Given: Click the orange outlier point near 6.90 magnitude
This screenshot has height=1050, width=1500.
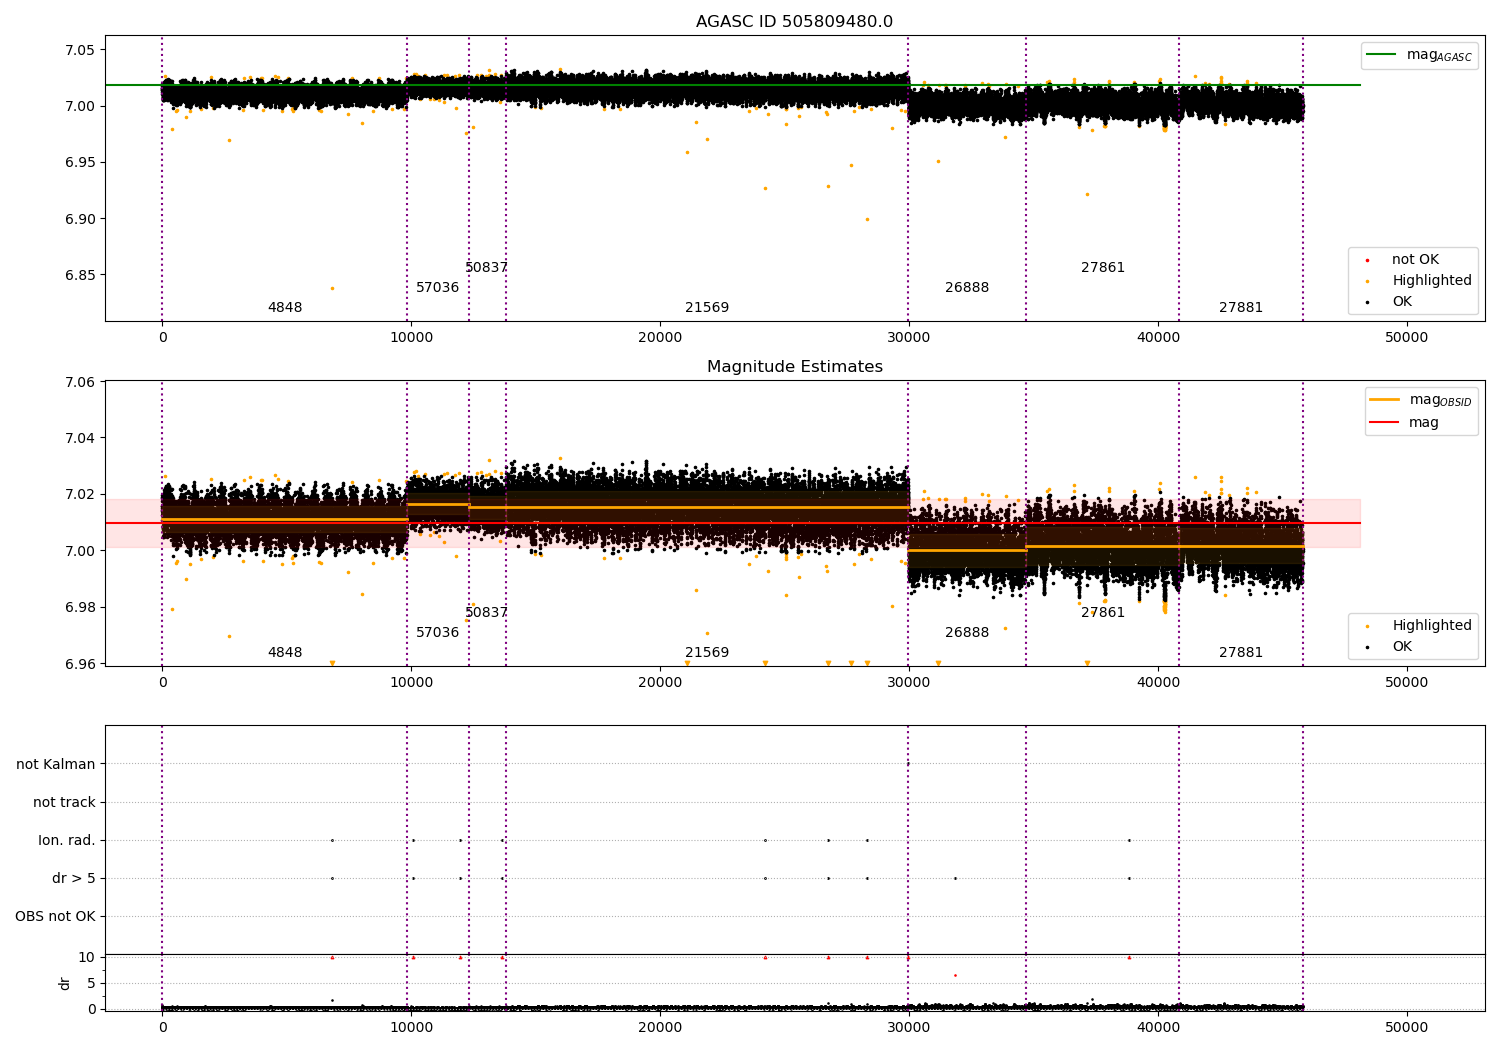Looking at the screenshot, I should [x=867, y=219].
